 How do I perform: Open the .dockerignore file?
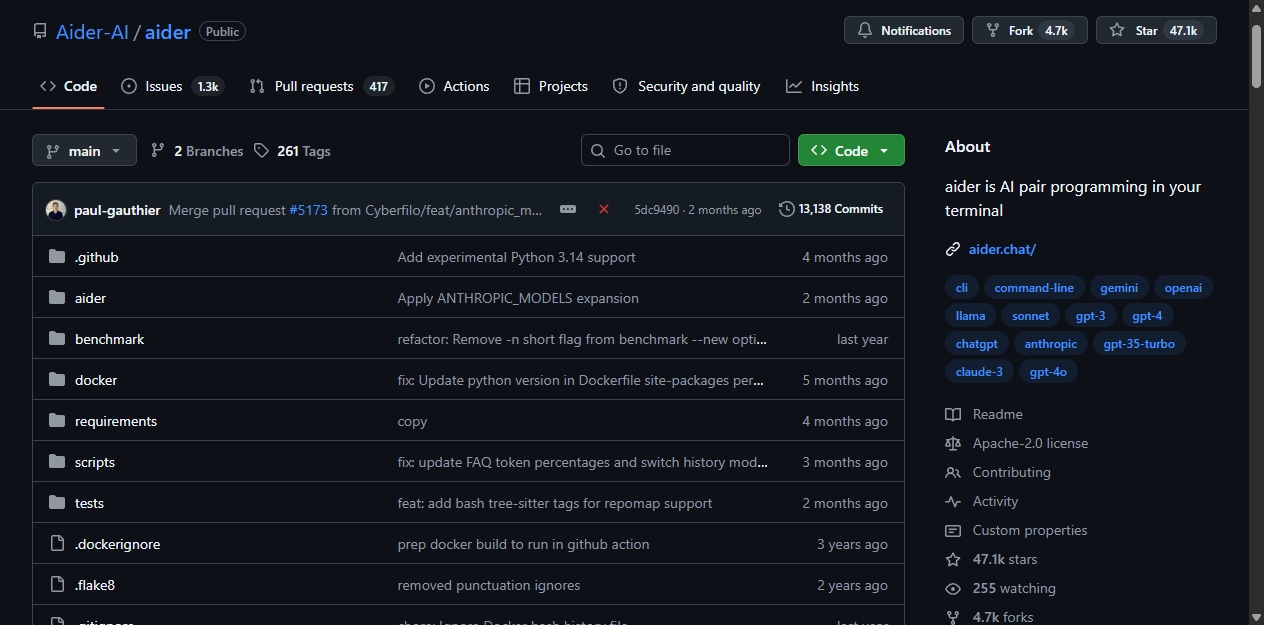click(x=117, y=544)
